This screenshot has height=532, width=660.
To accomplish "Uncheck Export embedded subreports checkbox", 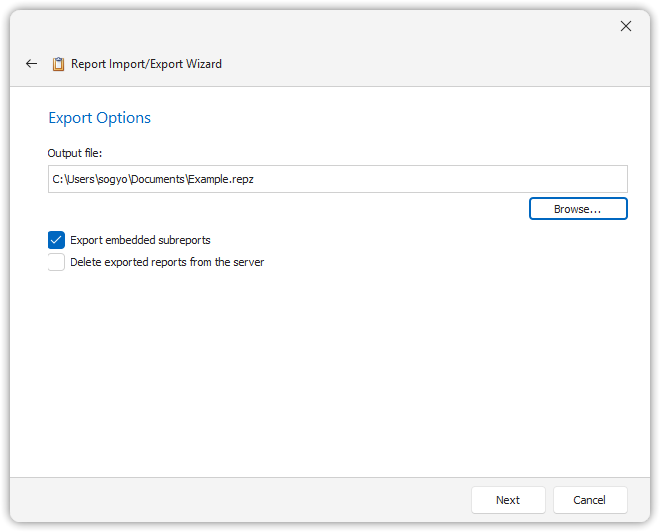I will [x=56, y=240].
